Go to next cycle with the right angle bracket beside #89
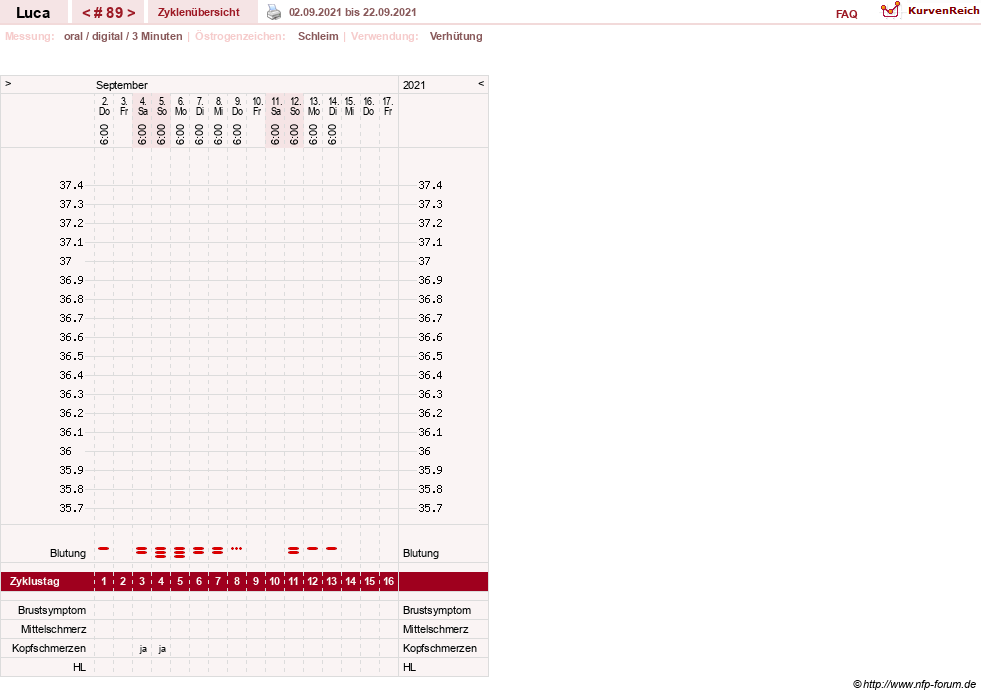981x696 pixels. [x=131, y=13]
